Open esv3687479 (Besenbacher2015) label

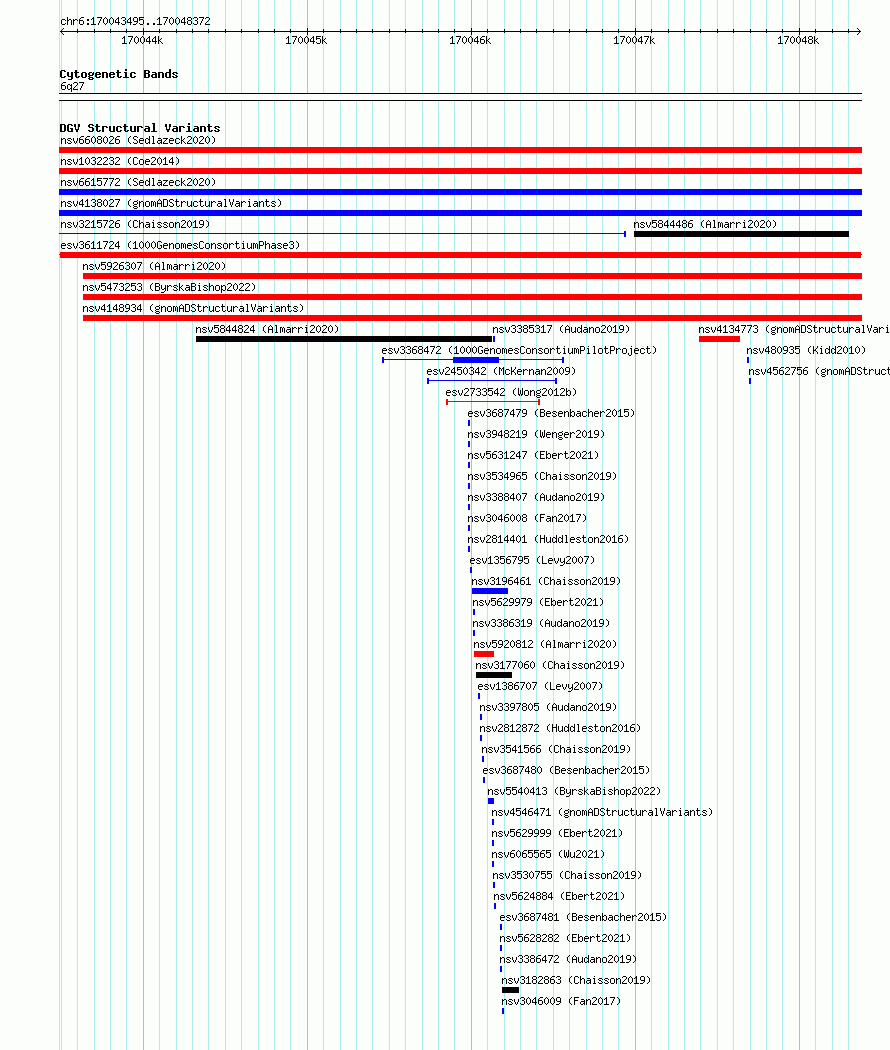(551, 413)
